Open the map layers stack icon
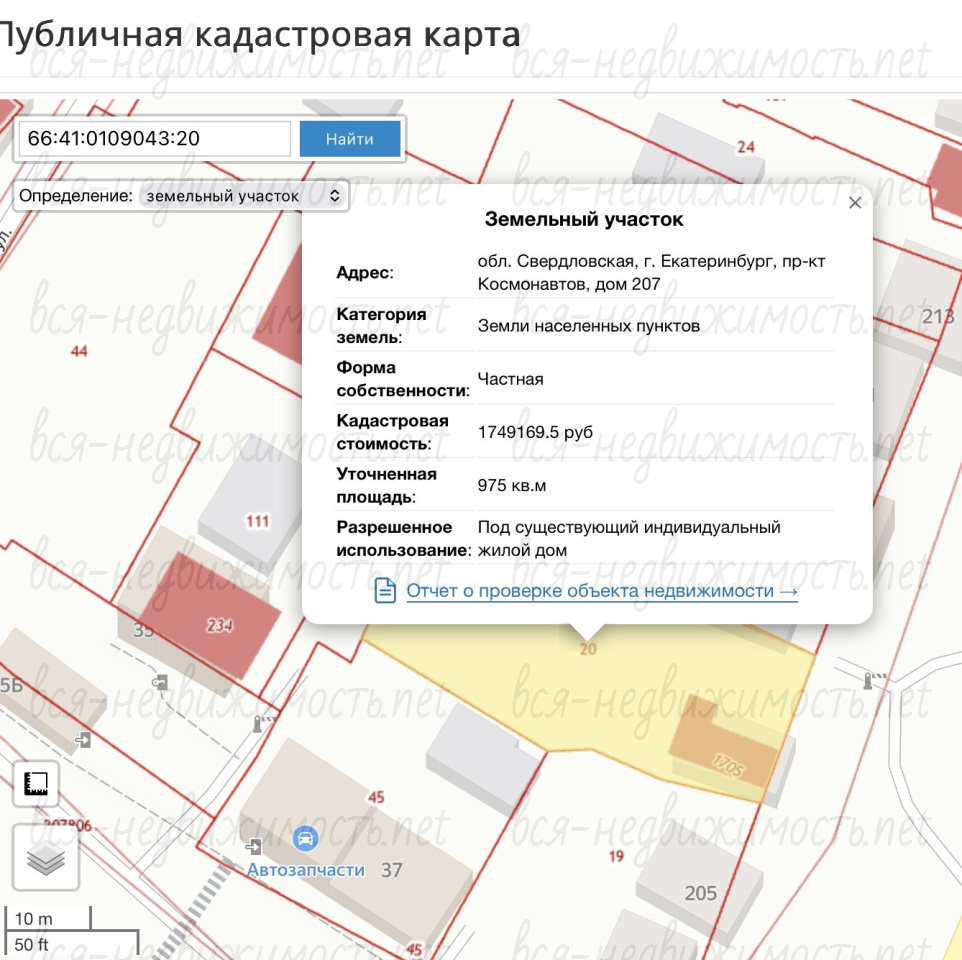Viewport: 962px width, 960px height. (x=46, y=858)
